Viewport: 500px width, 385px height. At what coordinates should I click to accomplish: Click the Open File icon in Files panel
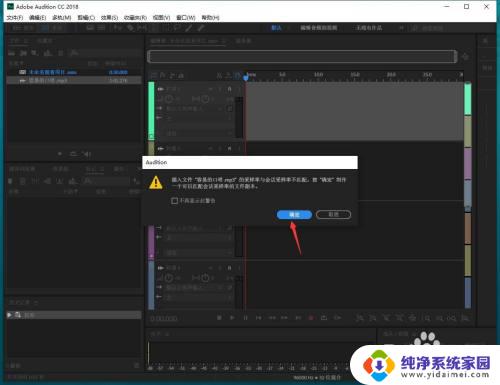12,53
